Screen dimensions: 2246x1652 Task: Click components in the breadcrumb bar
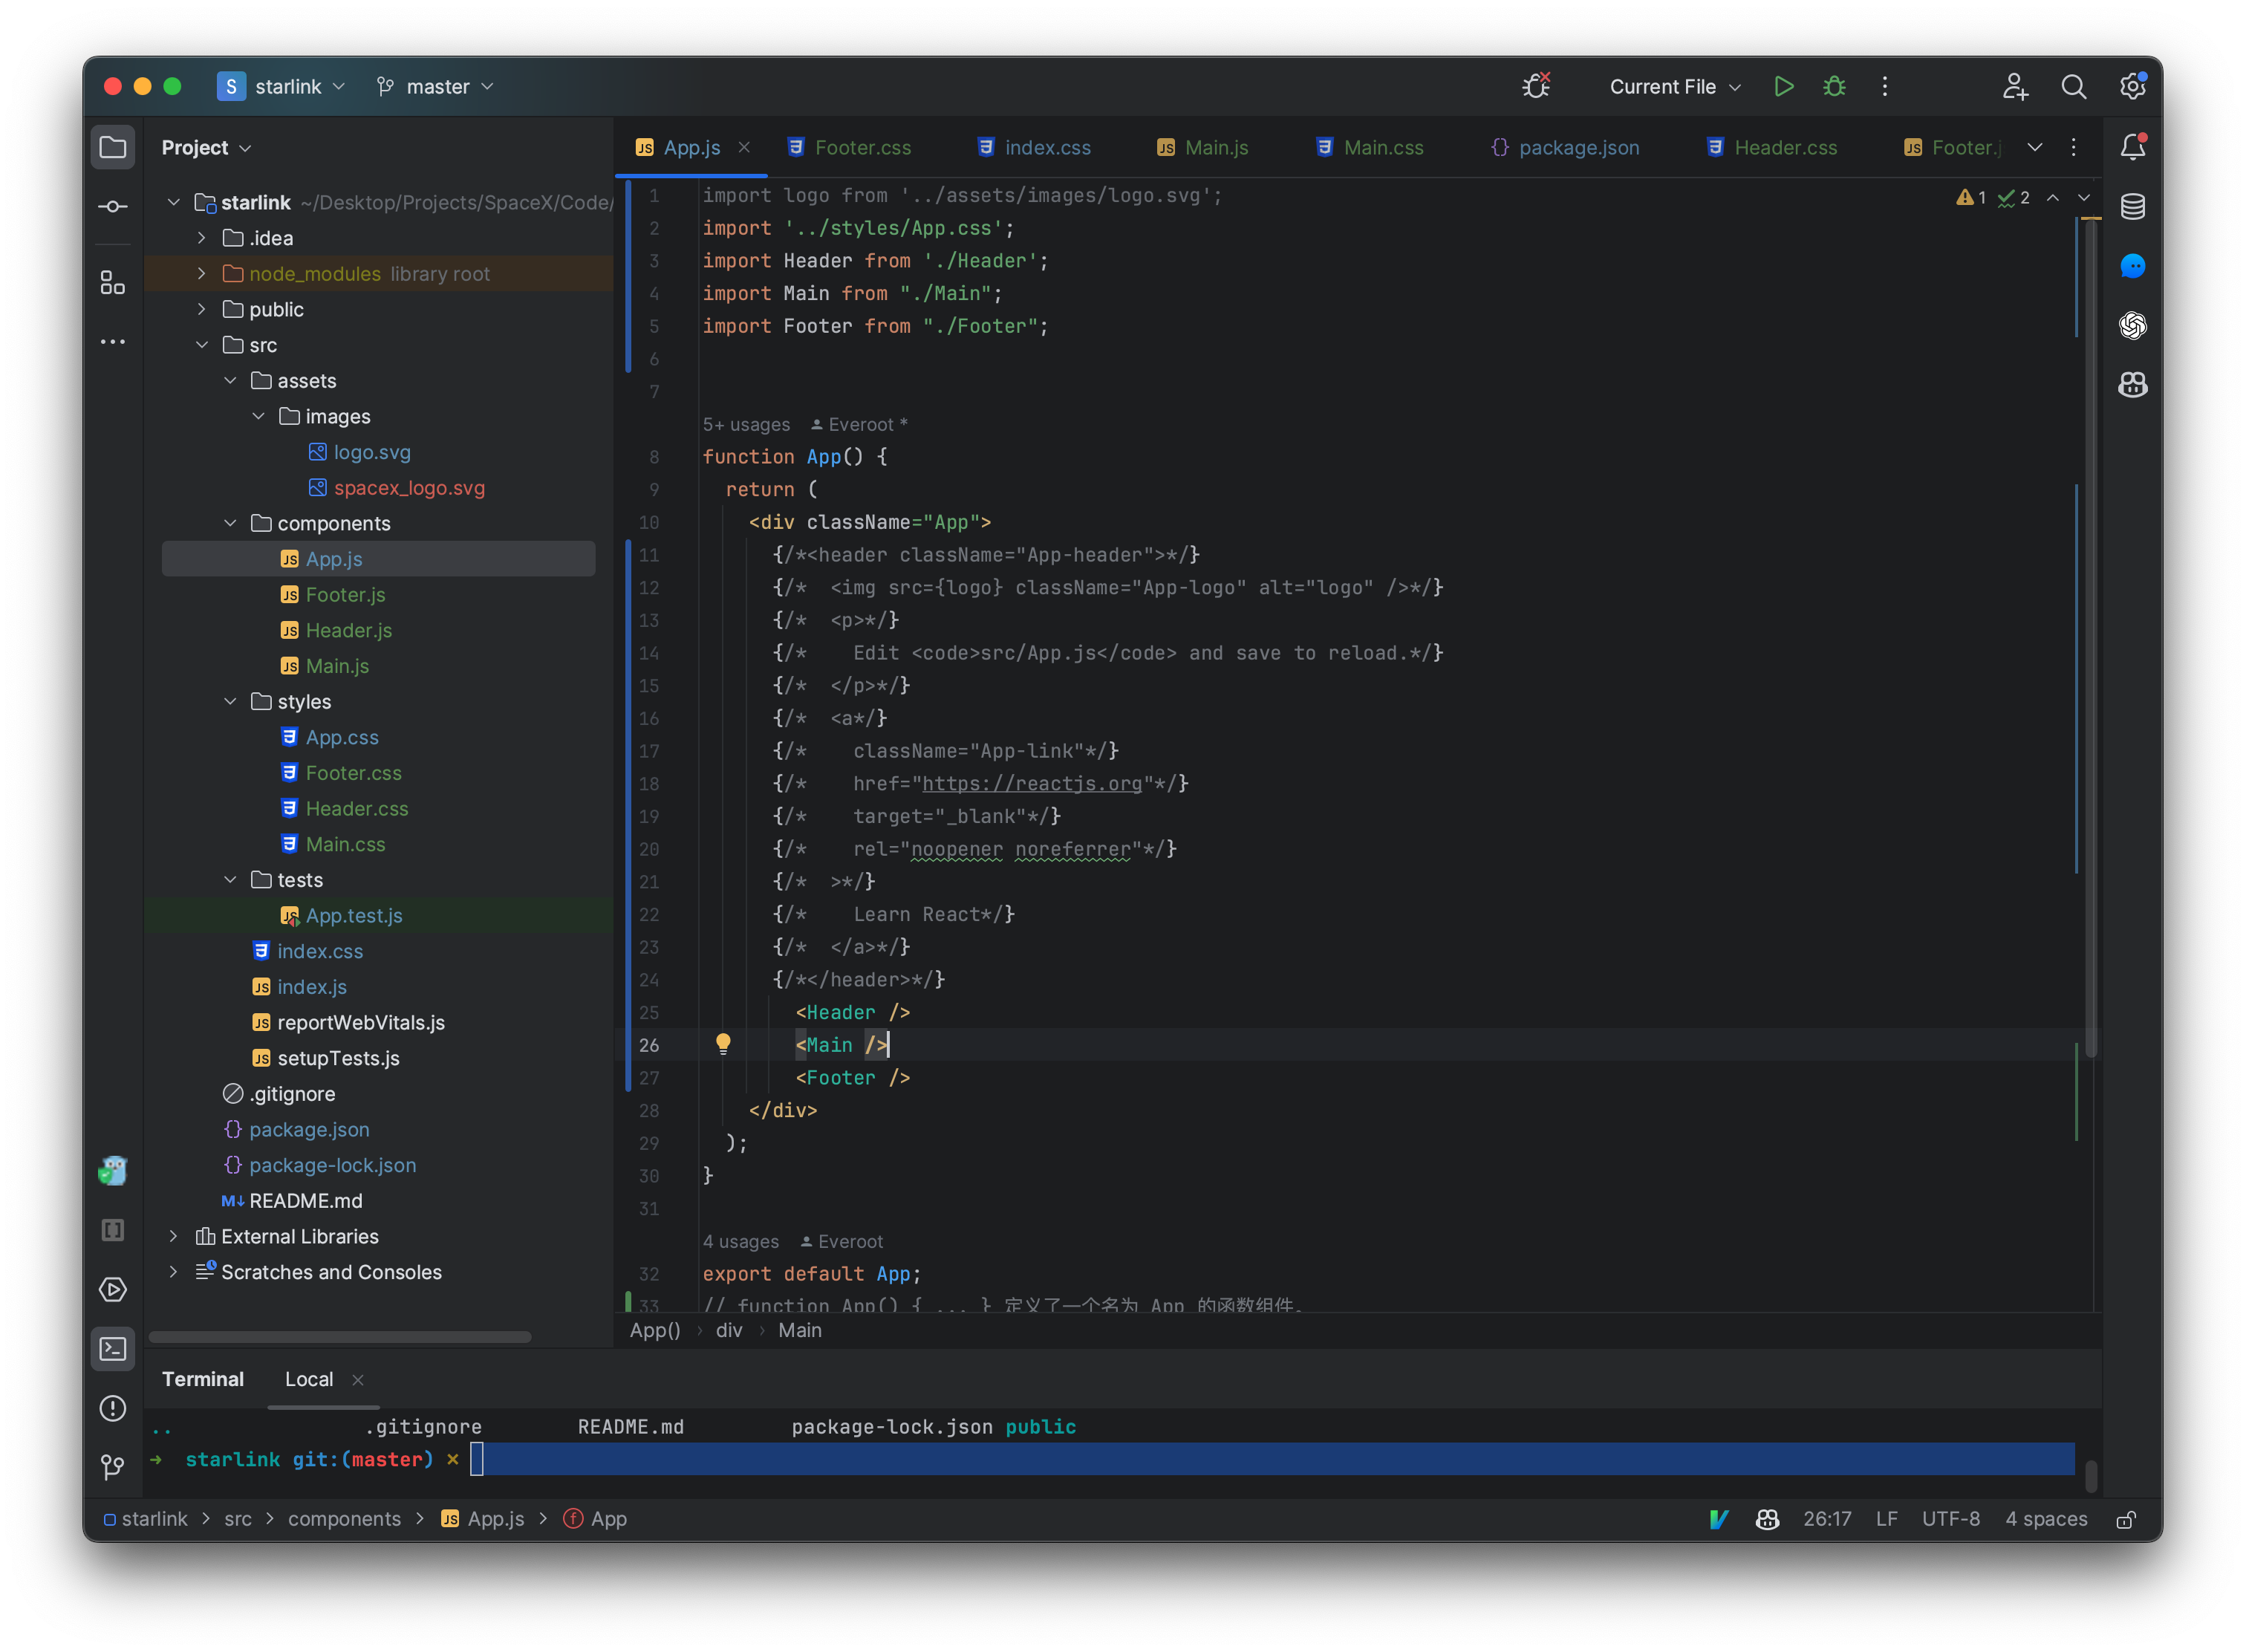pyautogui.click(x=344, y=1519)
